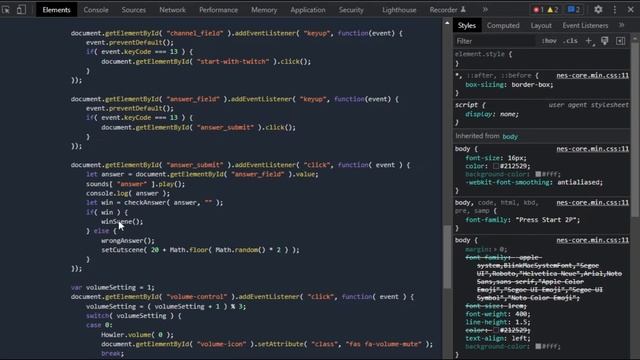Click the winScene(); code line

(122, 222)
